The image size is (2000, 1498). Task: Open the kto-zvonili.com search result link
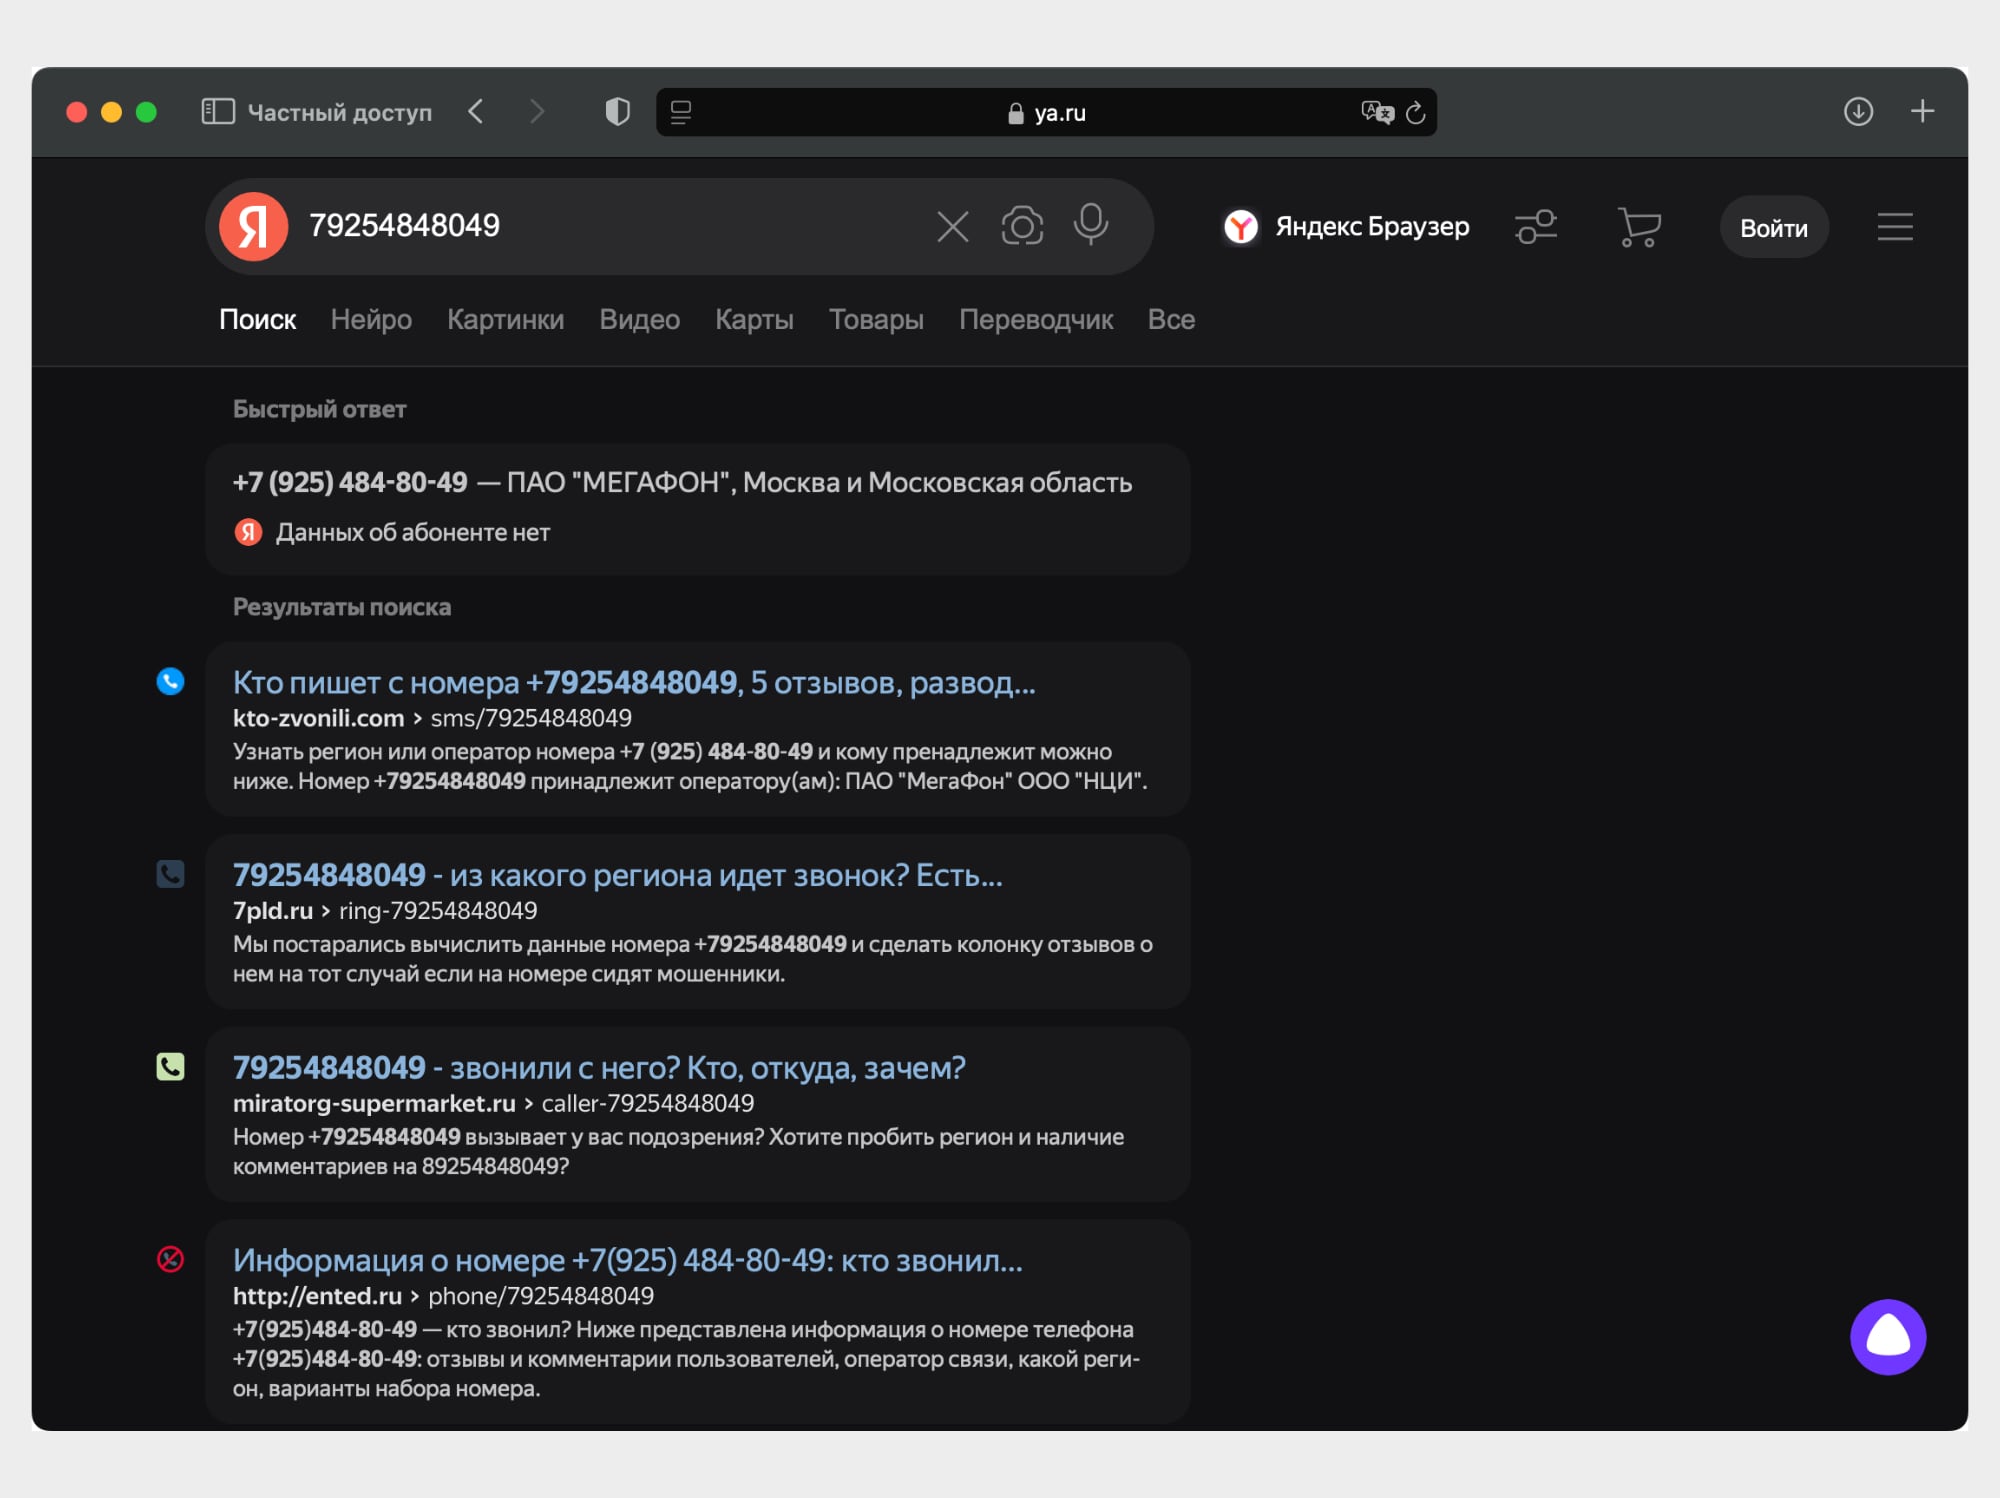click(x=634, y=683)
